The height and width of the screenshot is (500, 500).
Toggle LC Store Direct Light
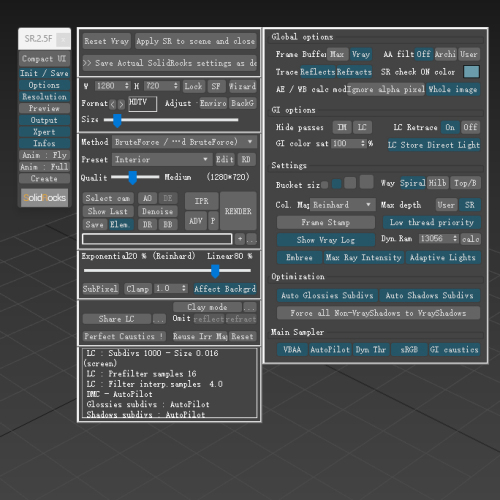434,145
